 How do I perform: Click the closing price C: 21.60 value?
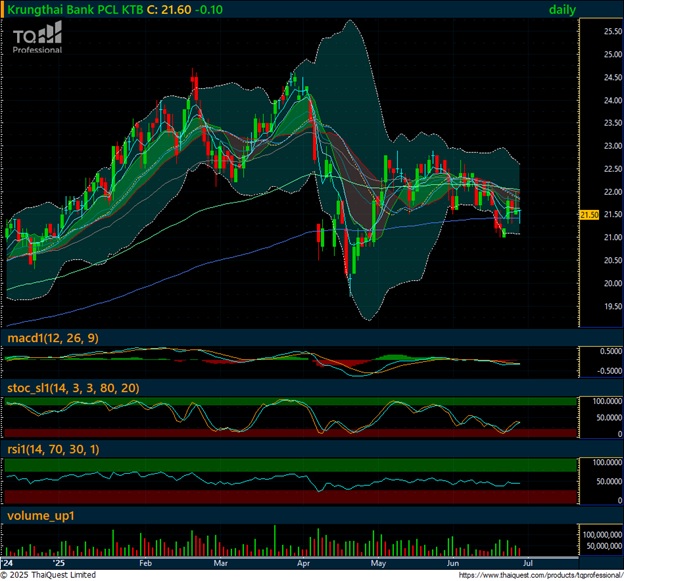point(169,10)
